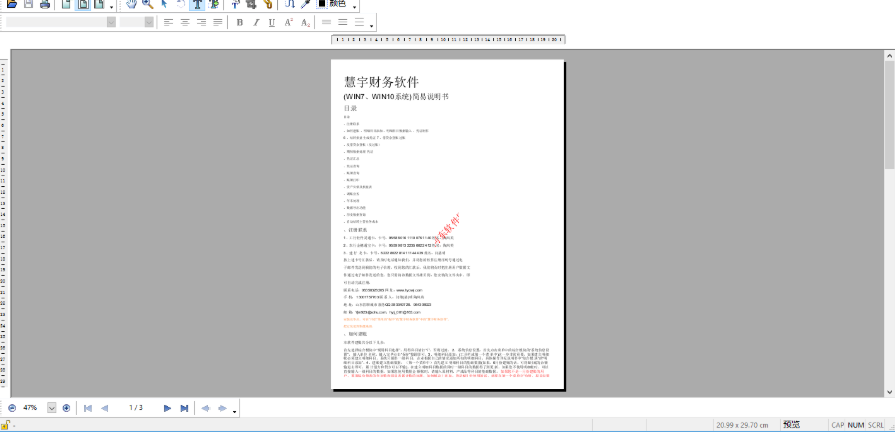Center align text
895x434 pixels.
click(185, 22)
